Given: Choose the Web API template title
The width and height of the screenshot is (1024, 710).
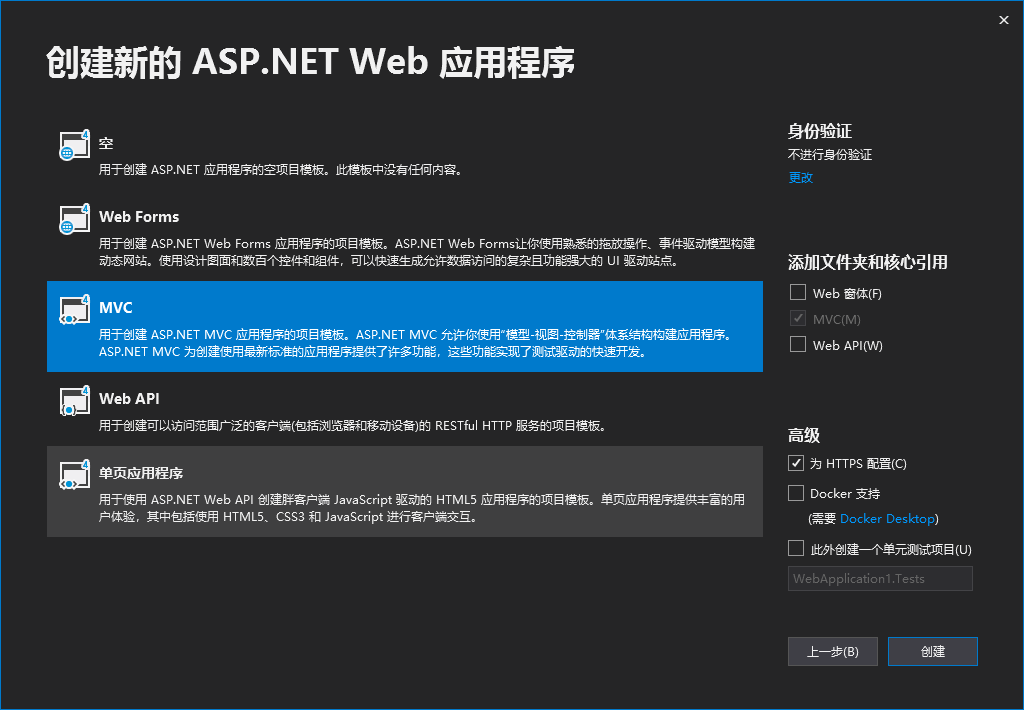Looking at the screenshot, I should point(129,398).
